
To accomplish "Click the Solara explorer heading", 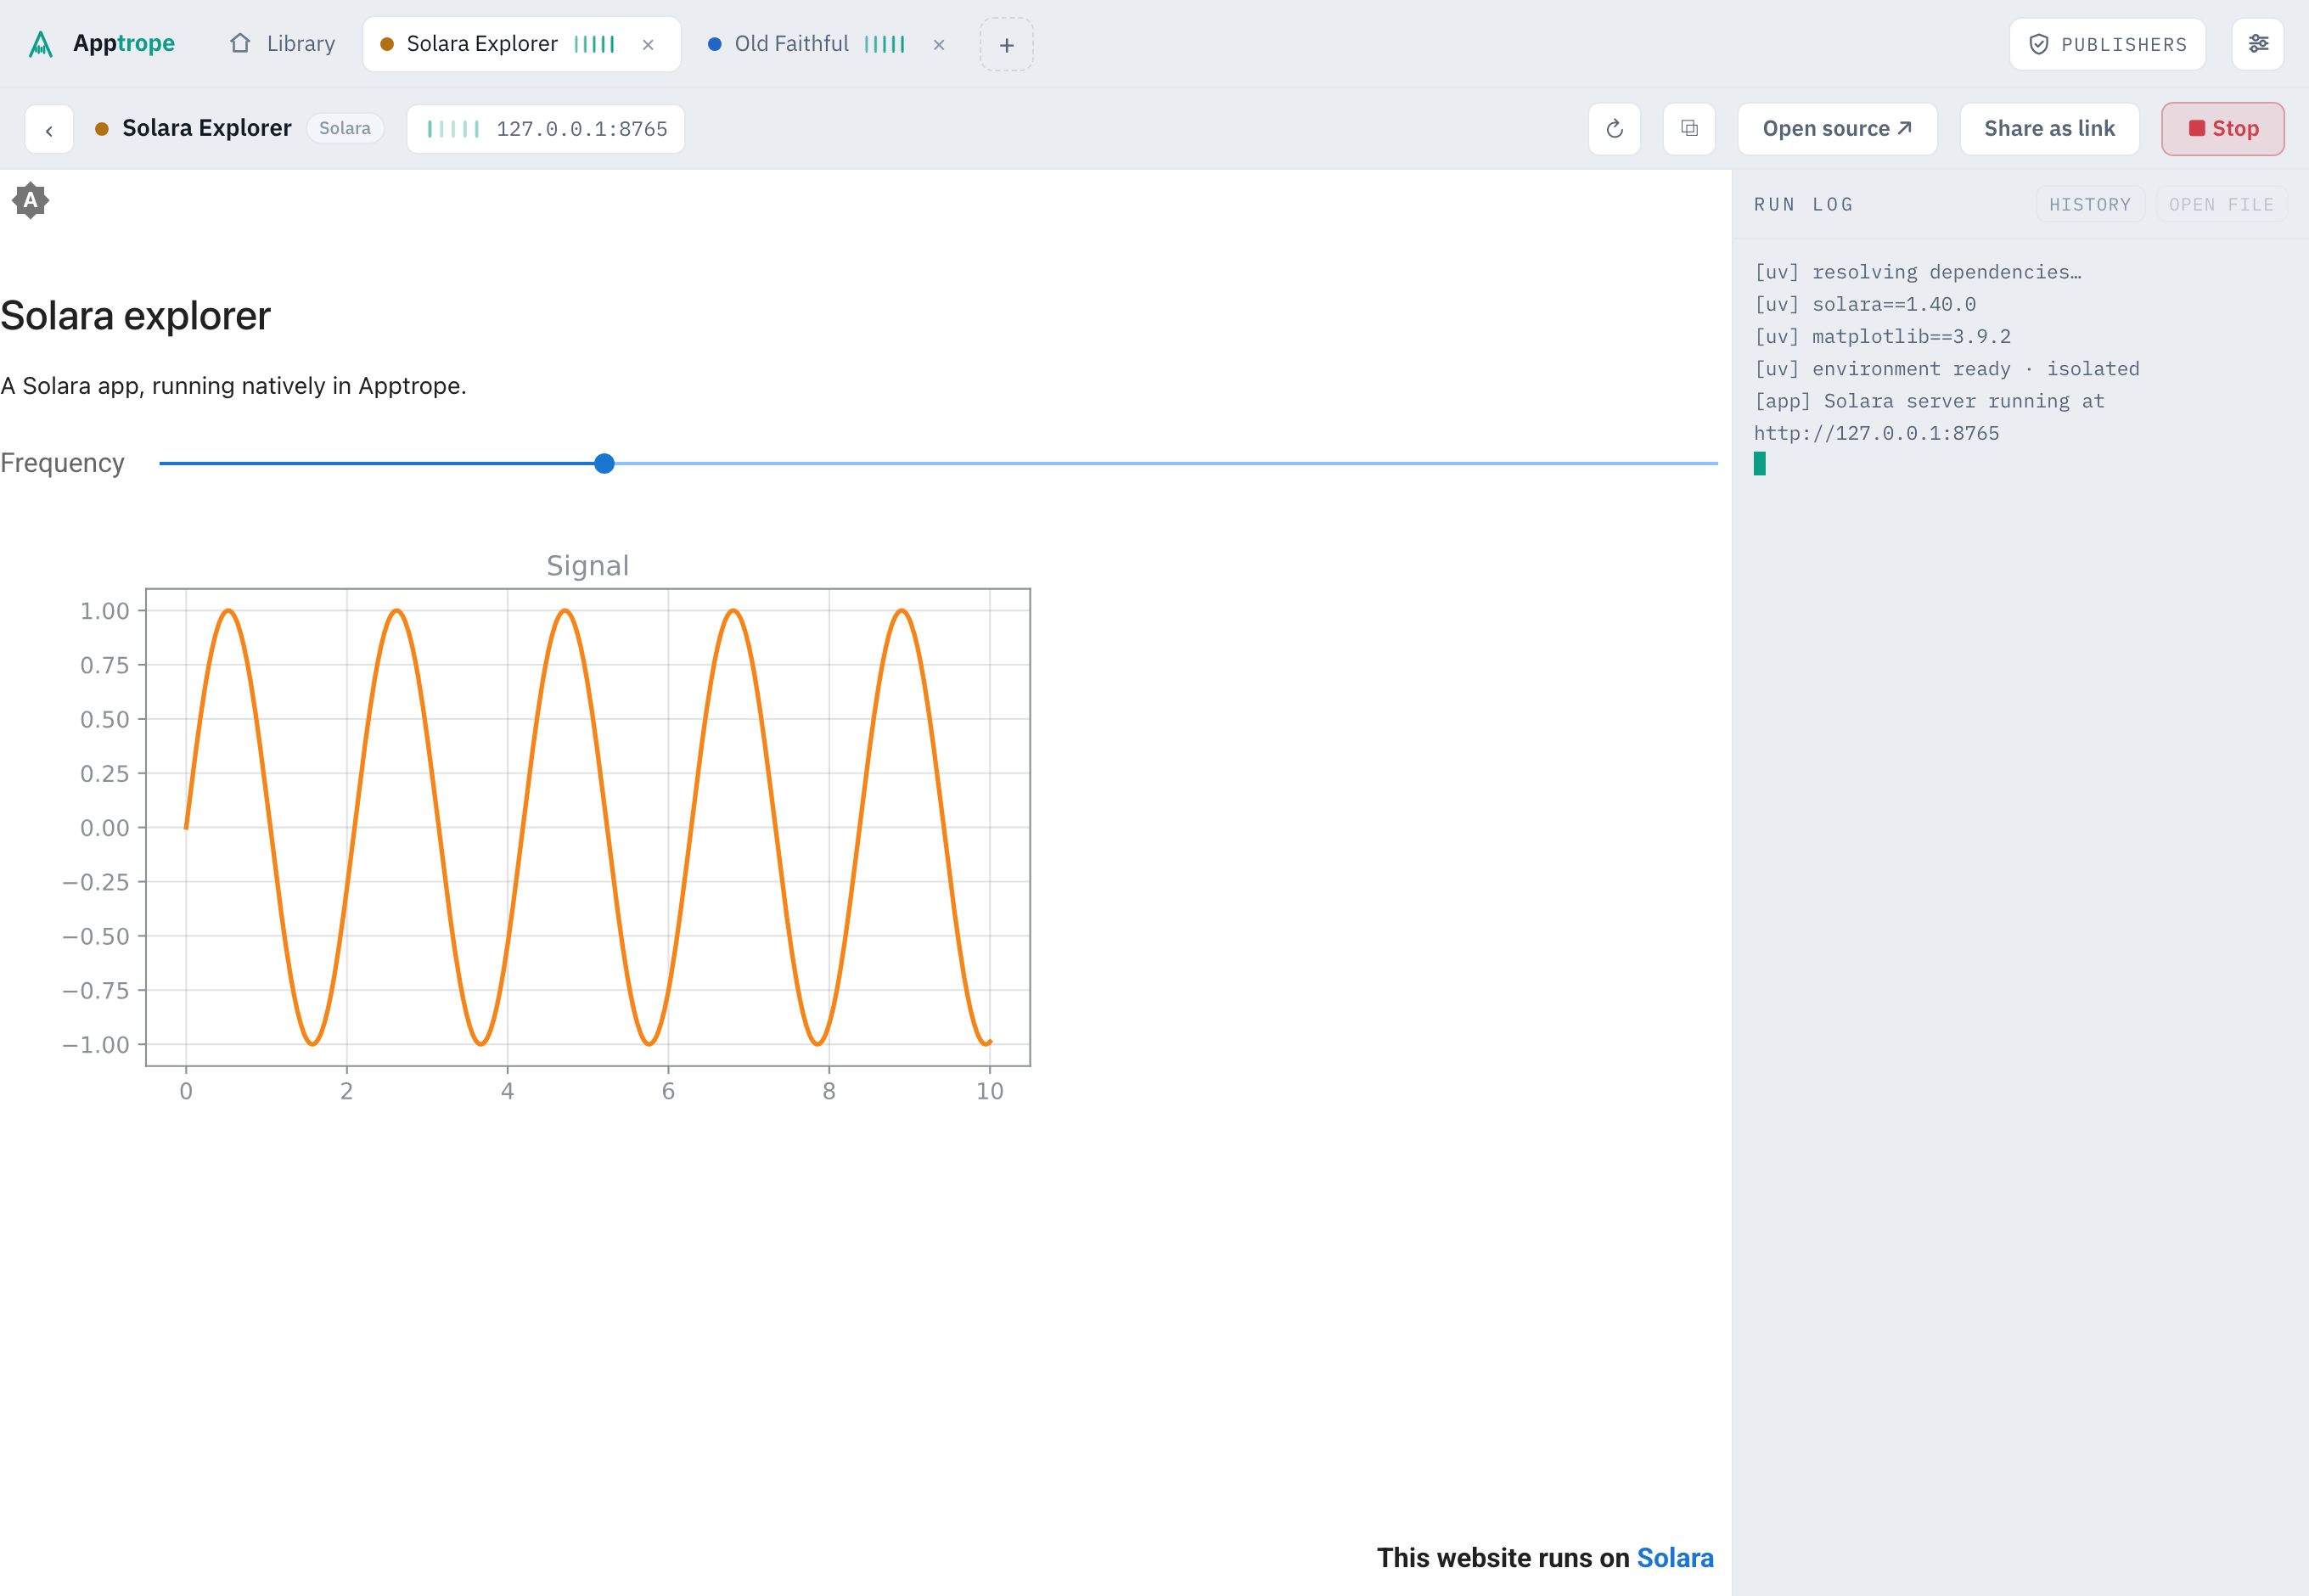I will tap(135, 316).
